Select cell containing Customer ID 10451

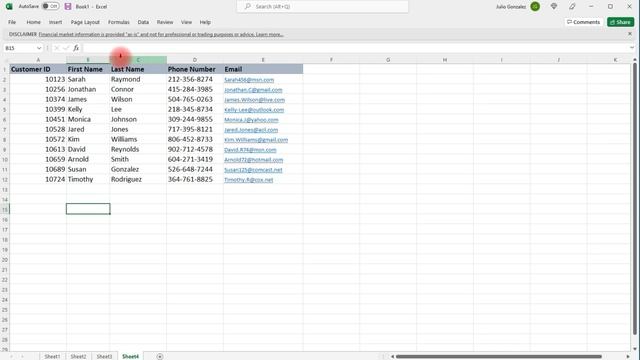pyautogui.click(x=38, y=119)
